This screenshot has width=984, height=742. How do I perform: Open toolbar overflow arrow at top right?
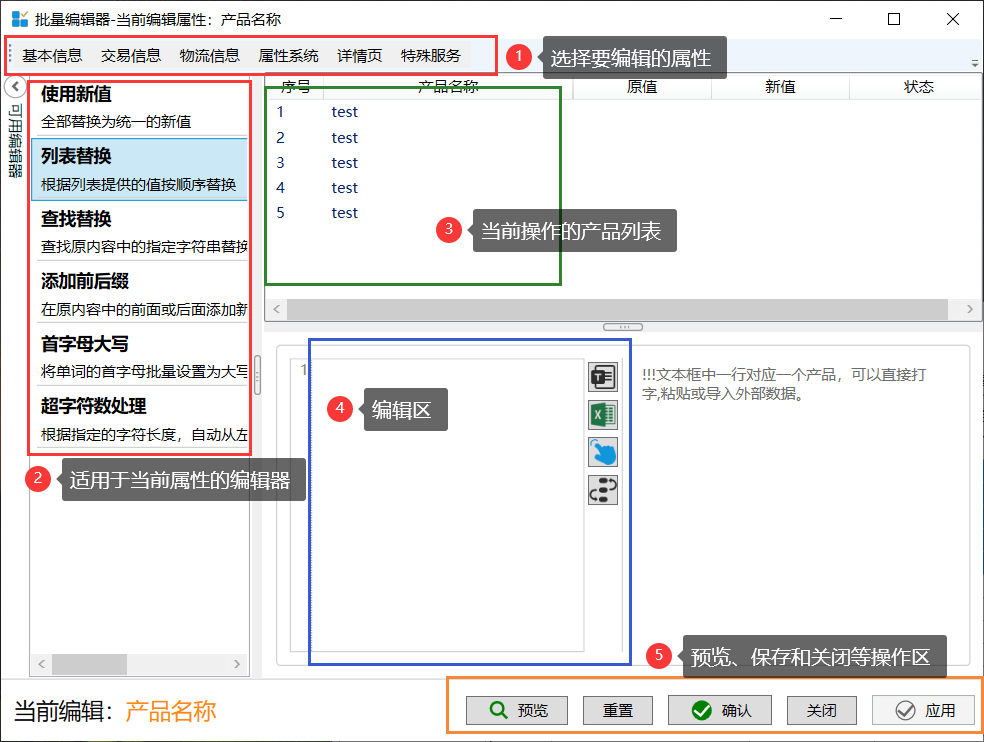pos(974,63)
